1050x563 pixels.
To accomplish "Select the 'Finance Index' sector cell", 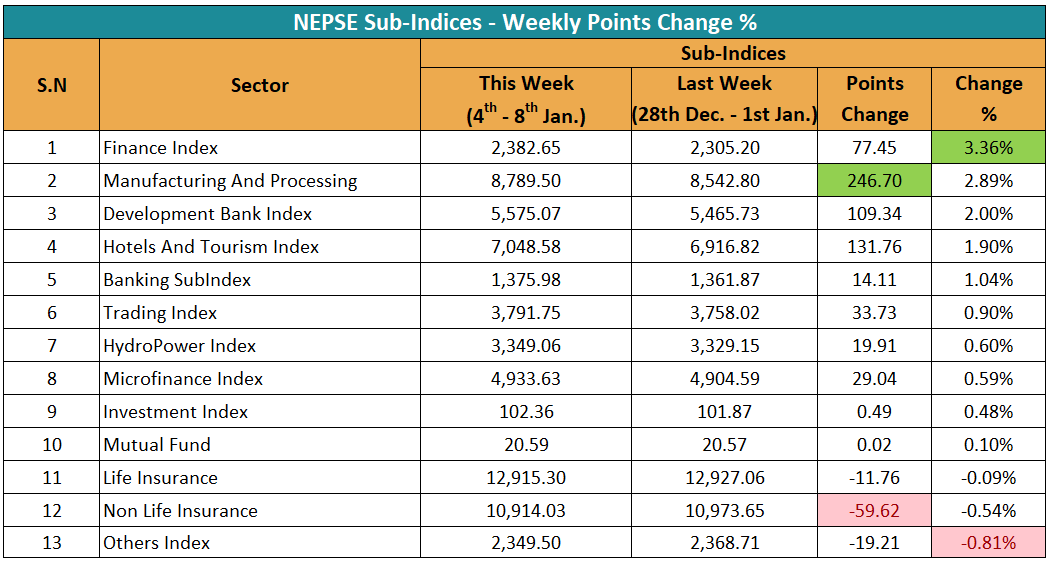I will pyautogui.click(x=161, y=148).
